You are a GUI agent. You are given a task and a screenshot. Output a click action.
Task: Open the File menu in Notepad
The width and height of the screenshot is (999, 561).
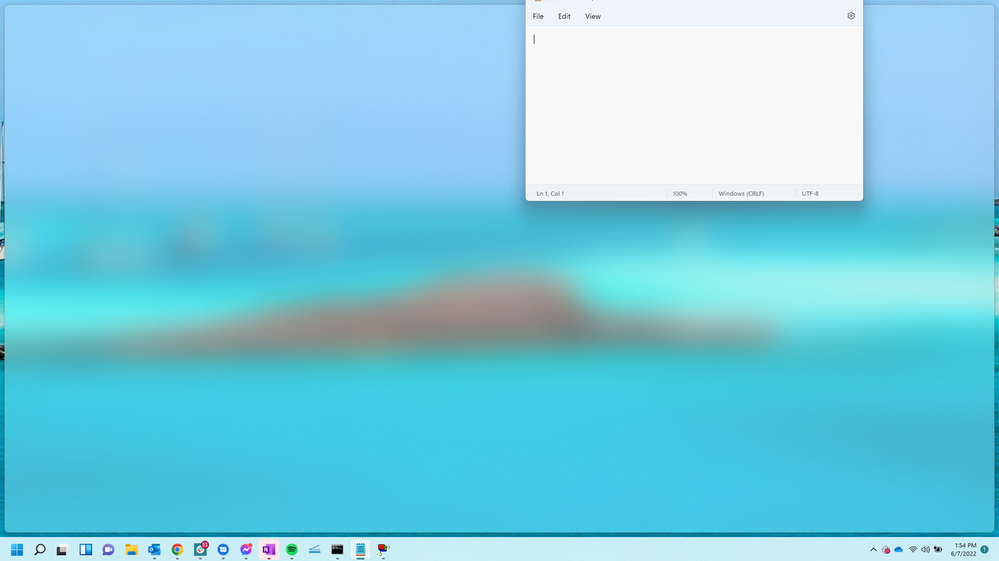tap(538, 17)
